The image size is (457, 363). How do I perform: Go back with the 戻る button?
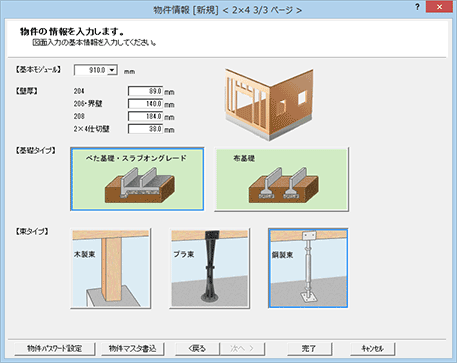point(197,349)
